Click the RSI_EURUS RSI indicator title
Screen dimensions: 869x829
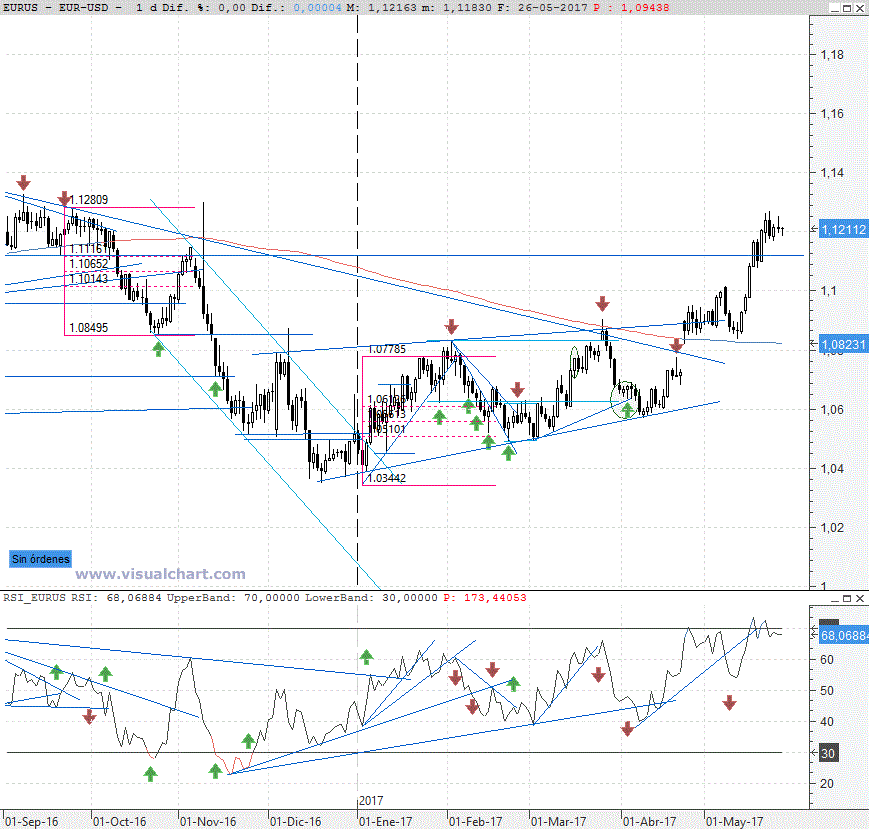tap(45, 597)
